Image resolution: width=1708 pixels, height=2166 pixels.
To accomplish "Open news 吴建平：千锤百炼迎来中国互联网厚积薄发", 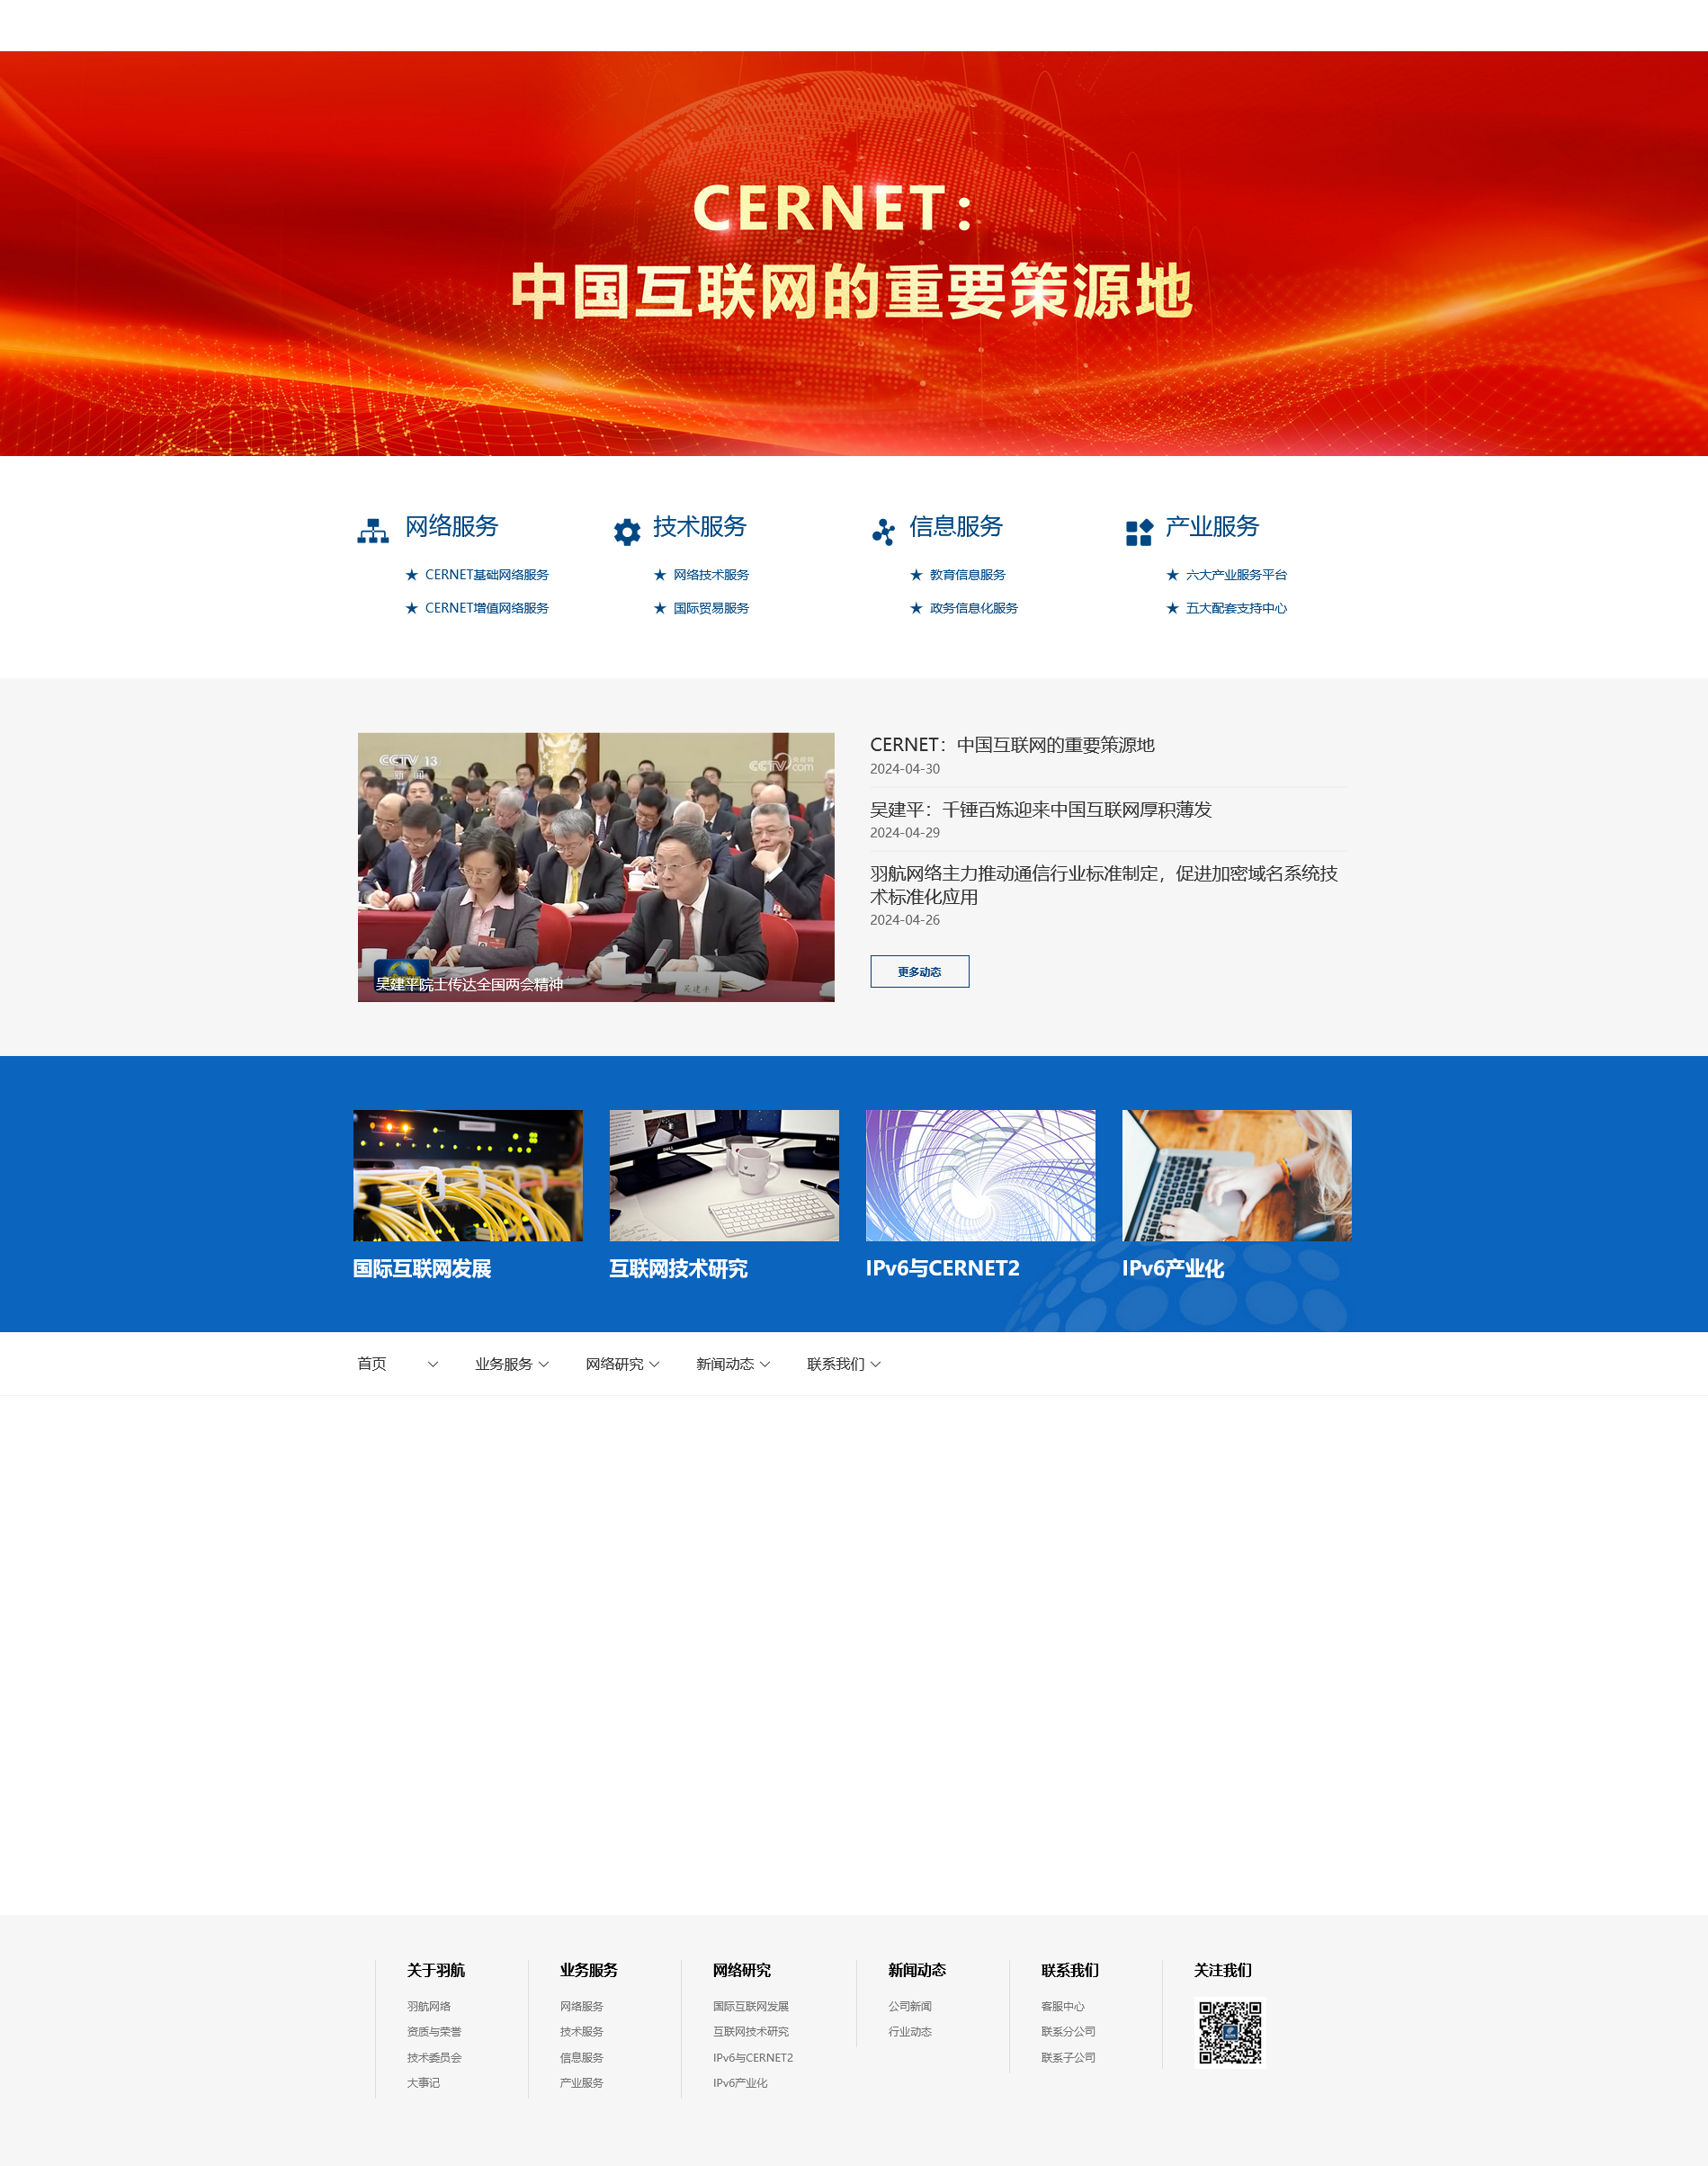I will tap(1041, 809).
